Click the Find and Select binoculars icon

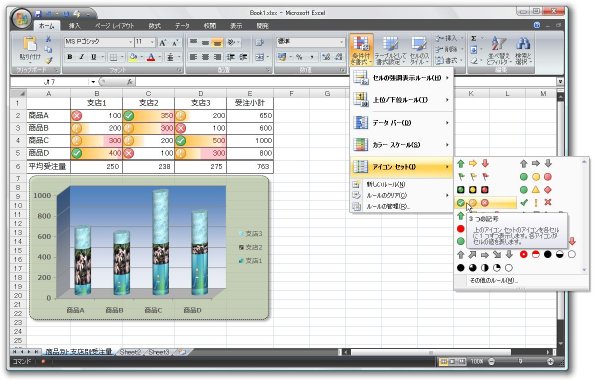[x=523, y=43]
